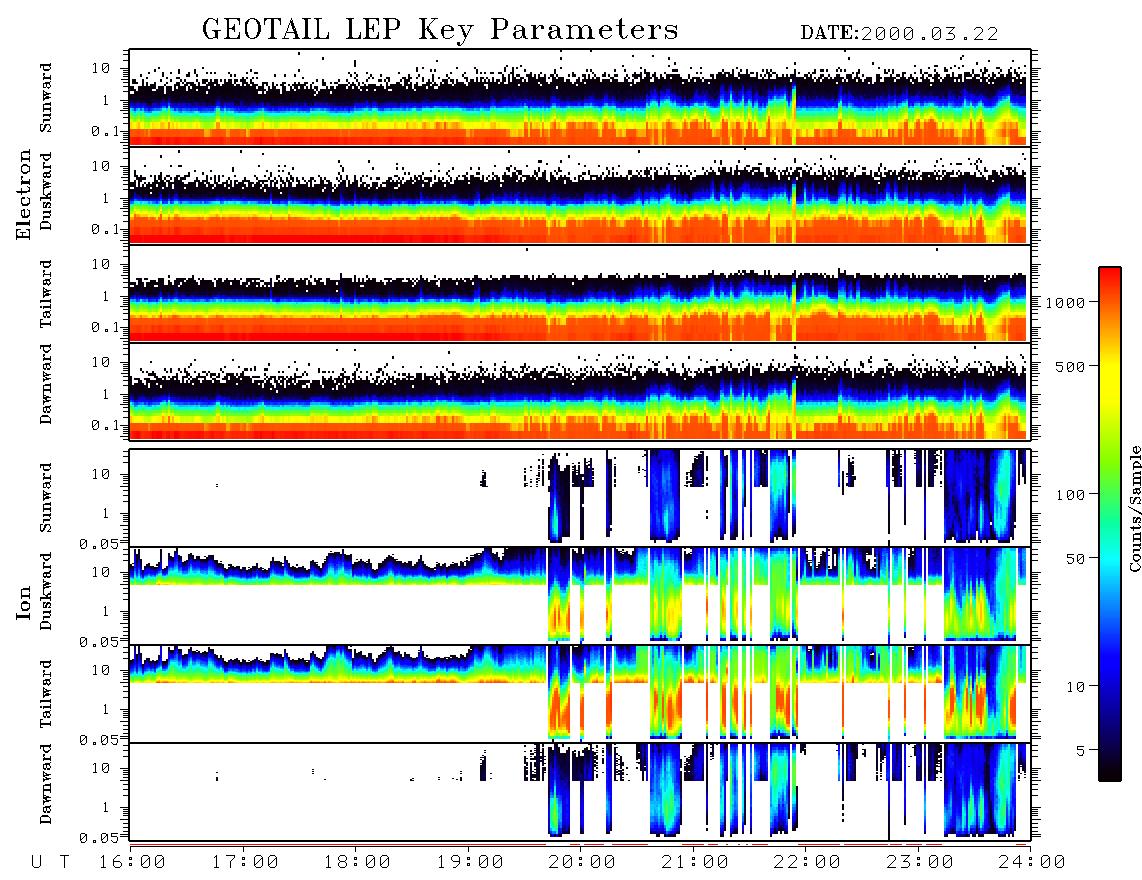Click the Ion Duskward spectrogram panel
The image size is (1142, 880).
580,595
